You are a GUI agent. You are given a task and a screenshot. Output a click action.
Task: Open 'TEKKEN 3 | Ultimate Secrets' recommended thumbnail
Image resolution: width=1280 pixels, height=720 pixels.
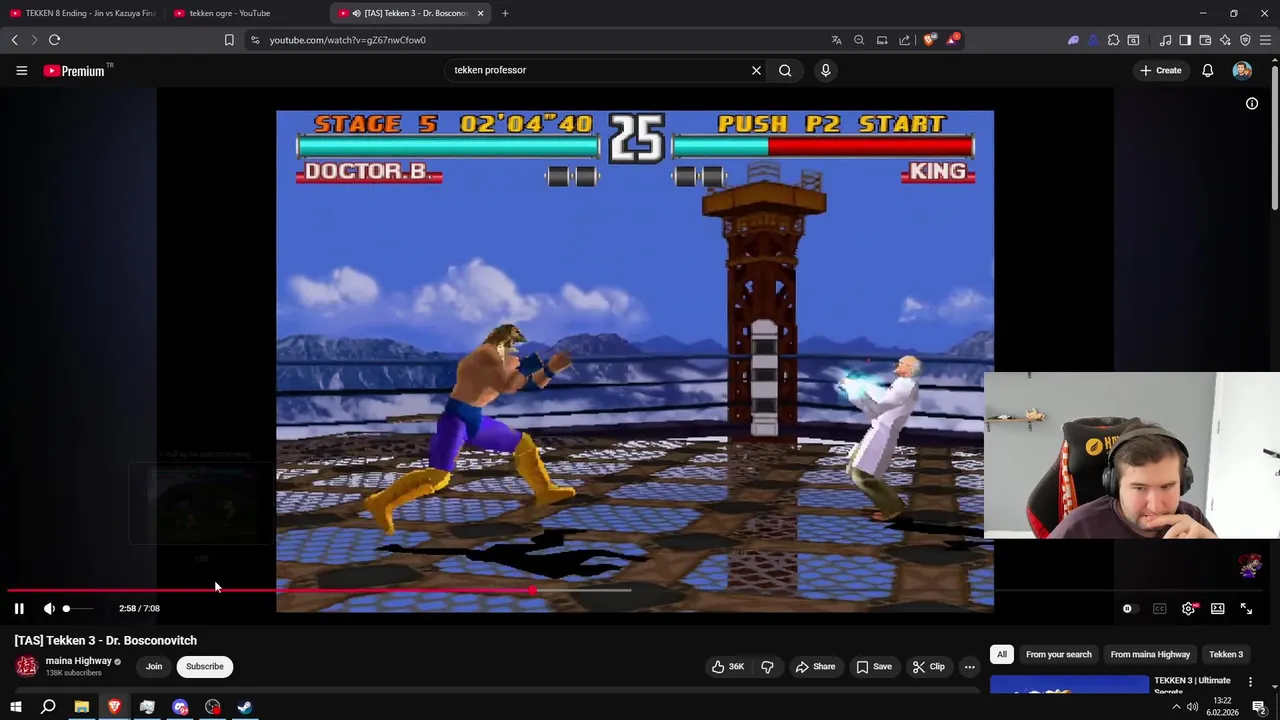(x=1069, y=684)
